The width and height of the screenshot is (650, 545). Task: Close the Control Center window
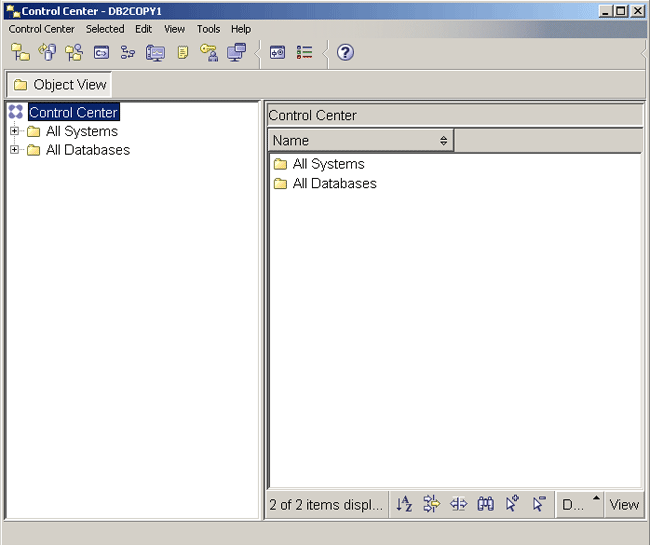pos(638,11)
